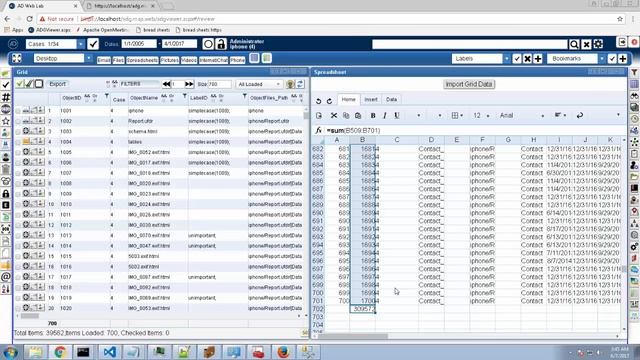Screen dimensions: 640x360
Task: Click the copy icon in spreadsheet toolbar
Action: (x=346, y=116)
